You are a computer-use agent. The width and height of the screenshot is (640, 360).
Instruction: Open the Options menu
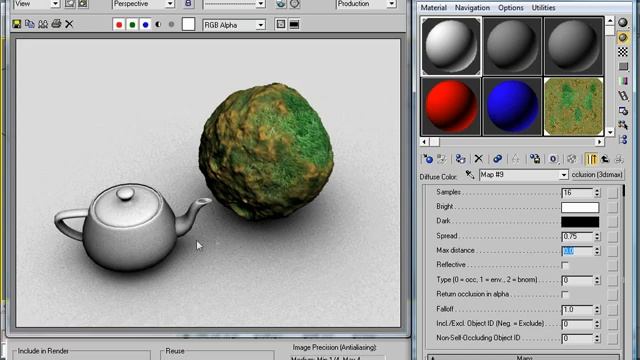tap(511, 8)
